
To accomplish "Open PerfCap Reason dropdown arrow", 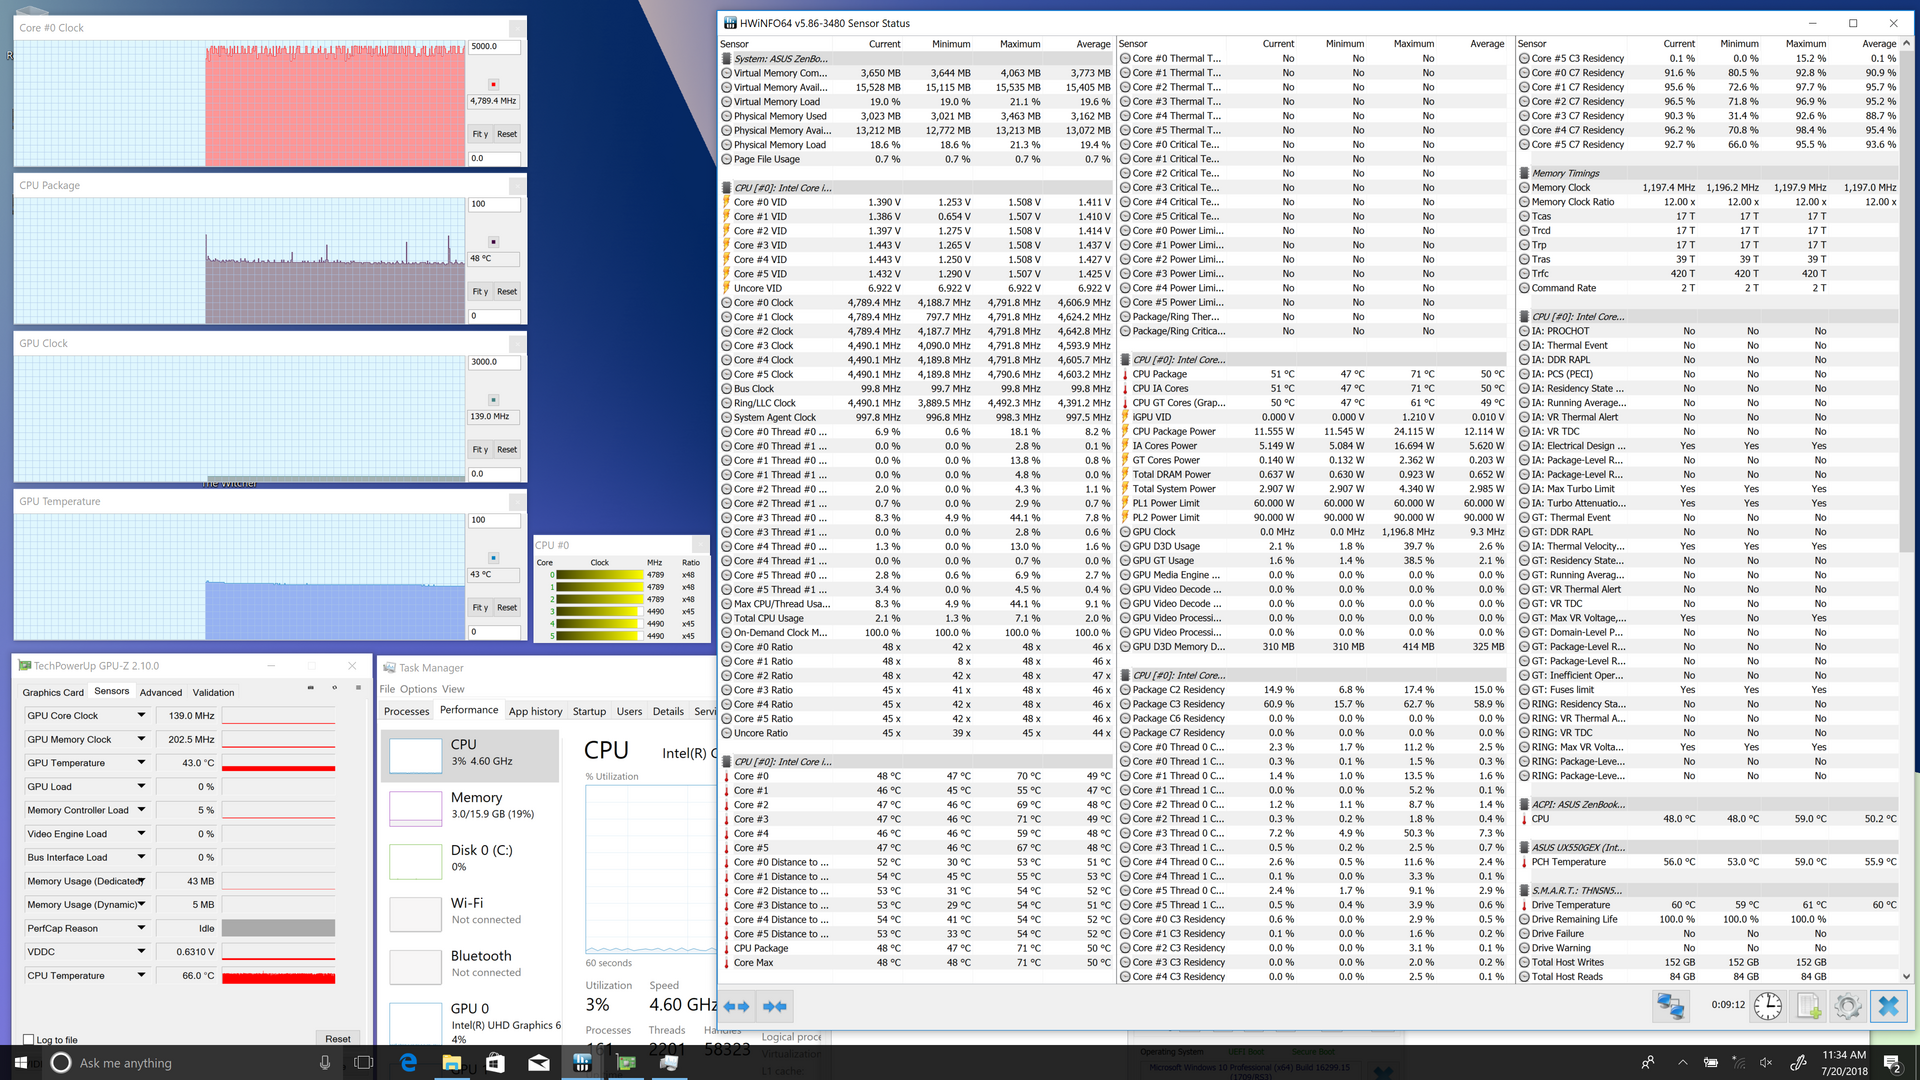I will pyautogui.click(x=141, y=928).
